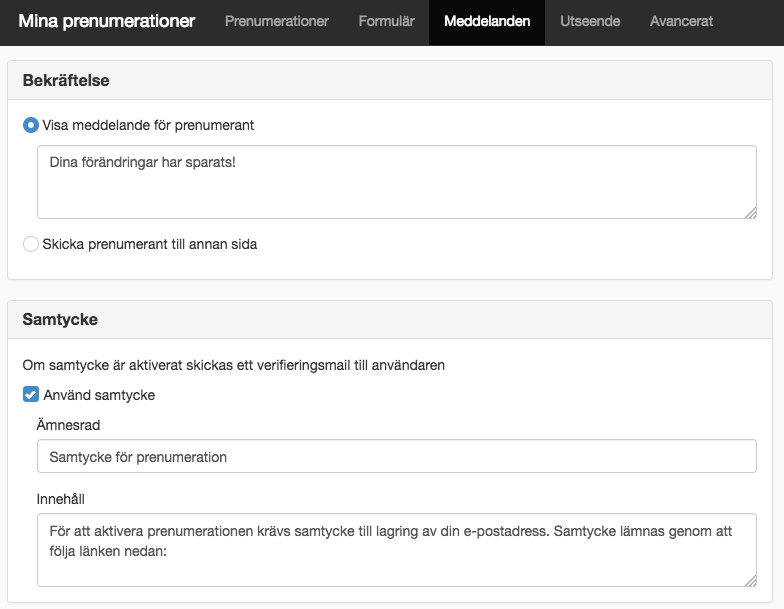Select the Meddelanden tab
The height and width of the screenshot is (609, 784).
click(x=487, y=21)
